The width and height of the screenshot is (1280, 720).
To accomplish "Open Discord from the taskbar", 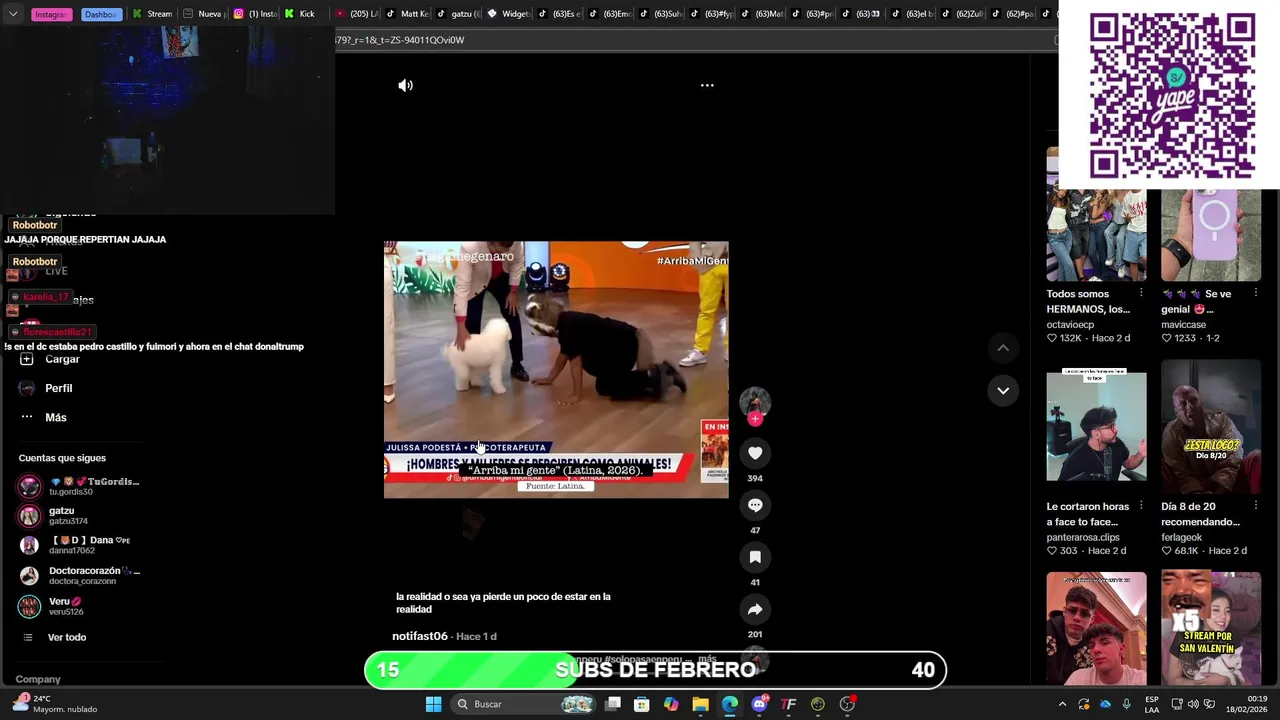I will 759,704.
